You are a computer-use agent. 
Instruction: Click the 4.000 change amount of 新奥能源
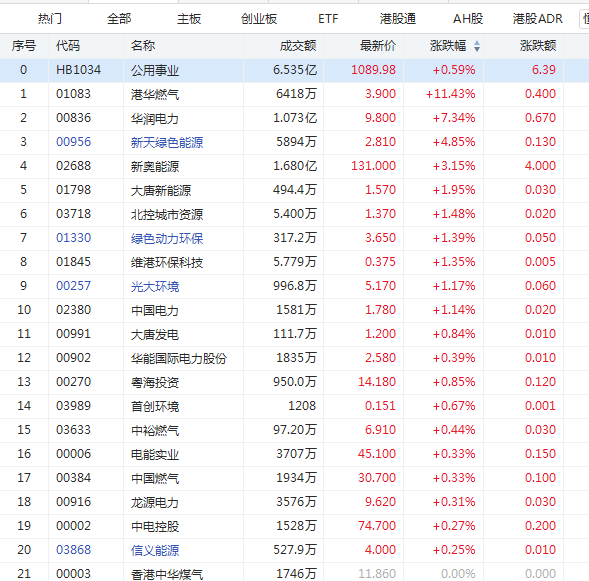coord(540,166)
